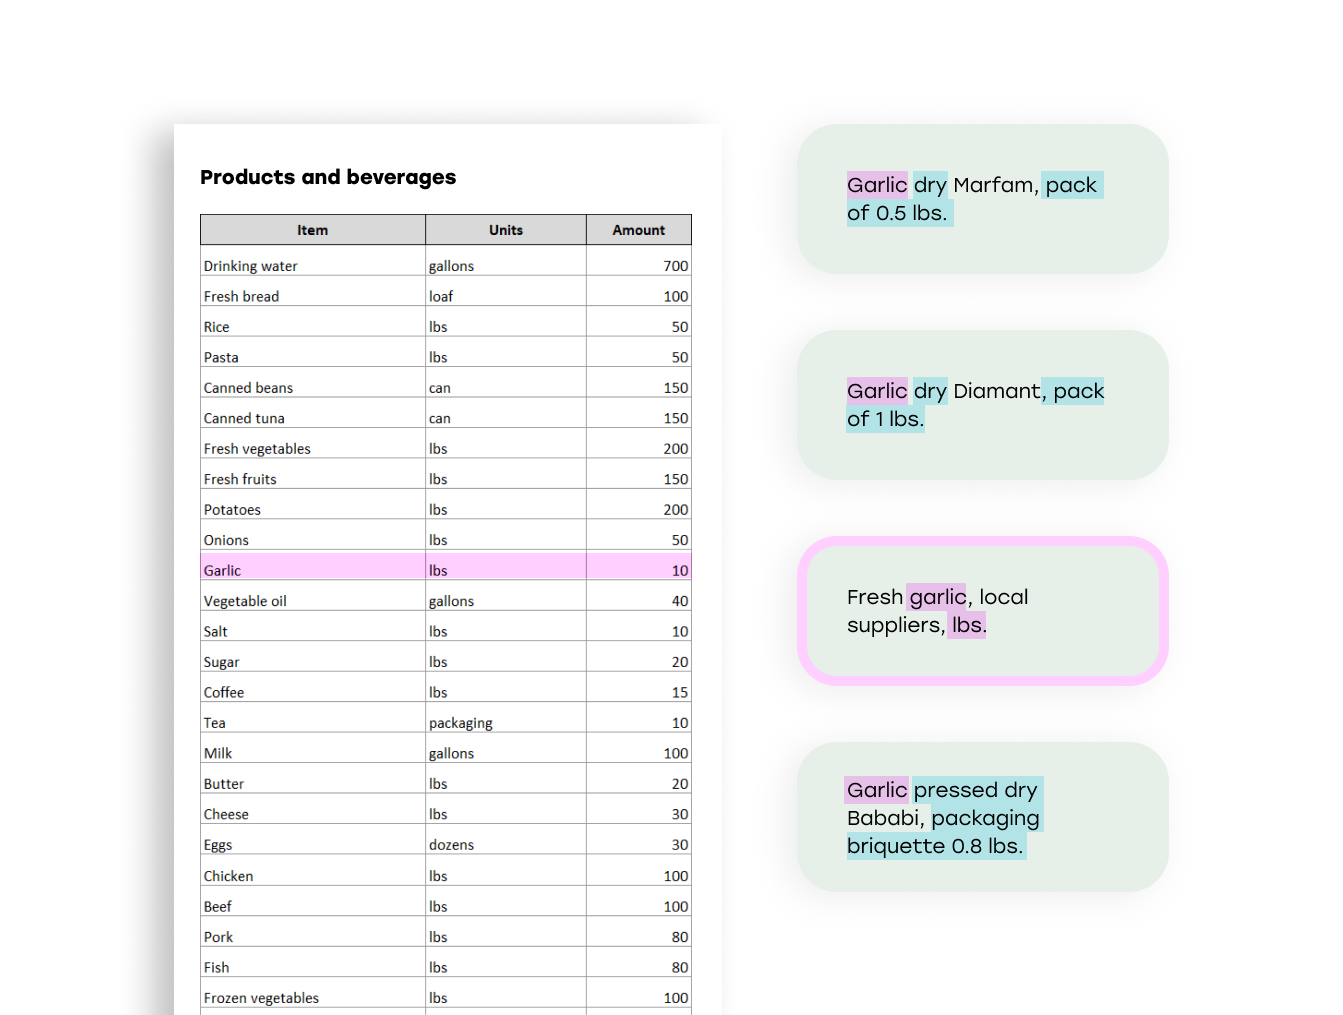Screen dimensions: 1343x1015
Task: Select the amount '15' for Coffee
Action: pyautogui.click(x=639, y=688)
